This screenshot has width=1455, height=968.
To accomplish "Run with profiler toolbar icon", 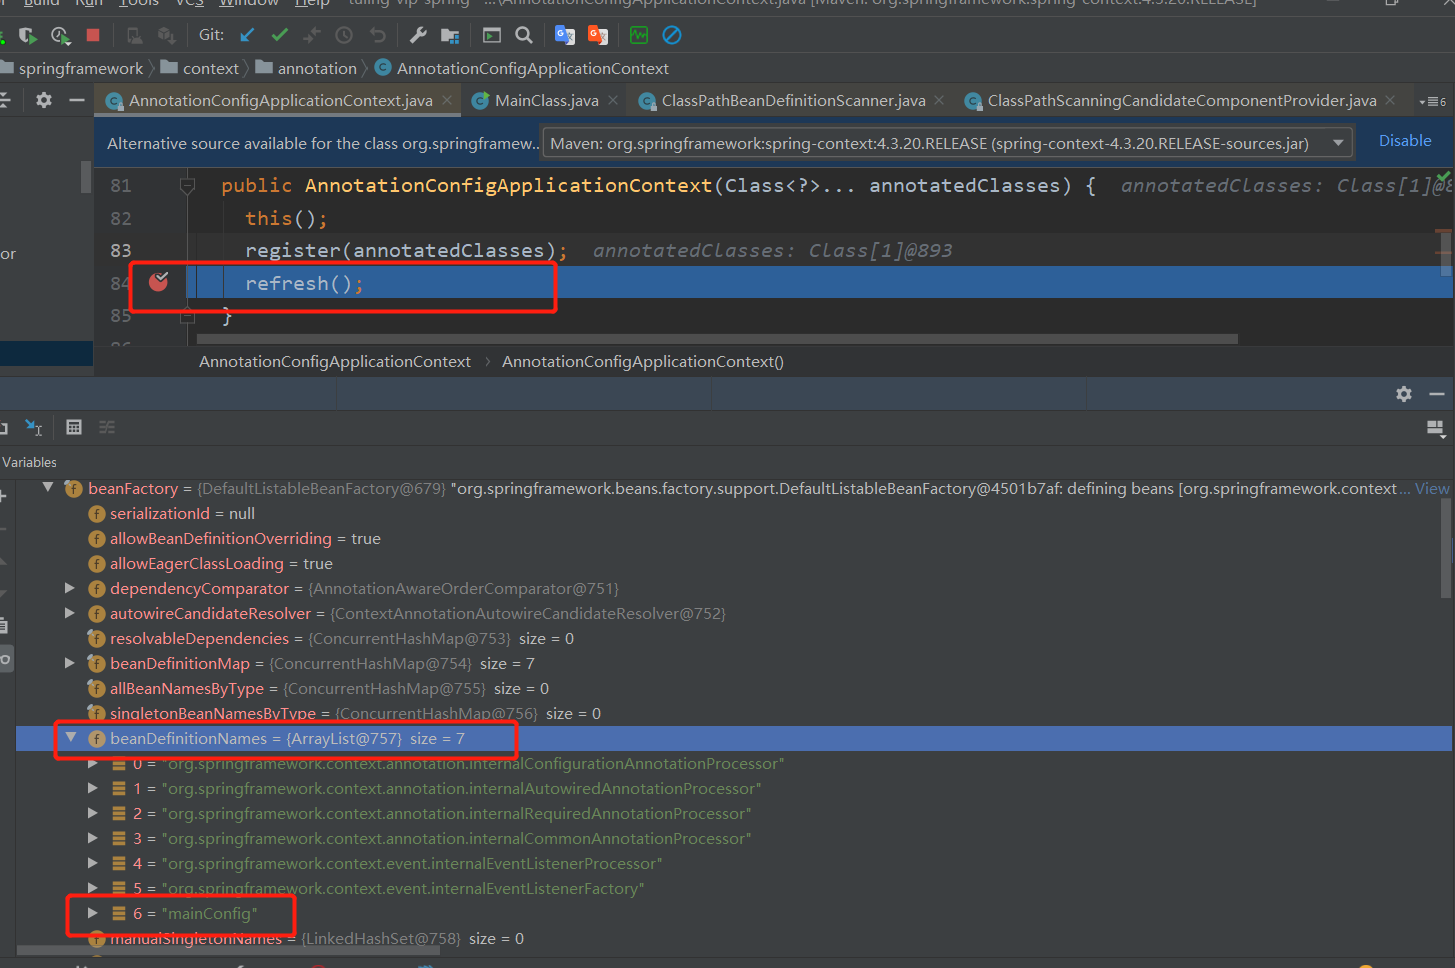I will point(61,36).
